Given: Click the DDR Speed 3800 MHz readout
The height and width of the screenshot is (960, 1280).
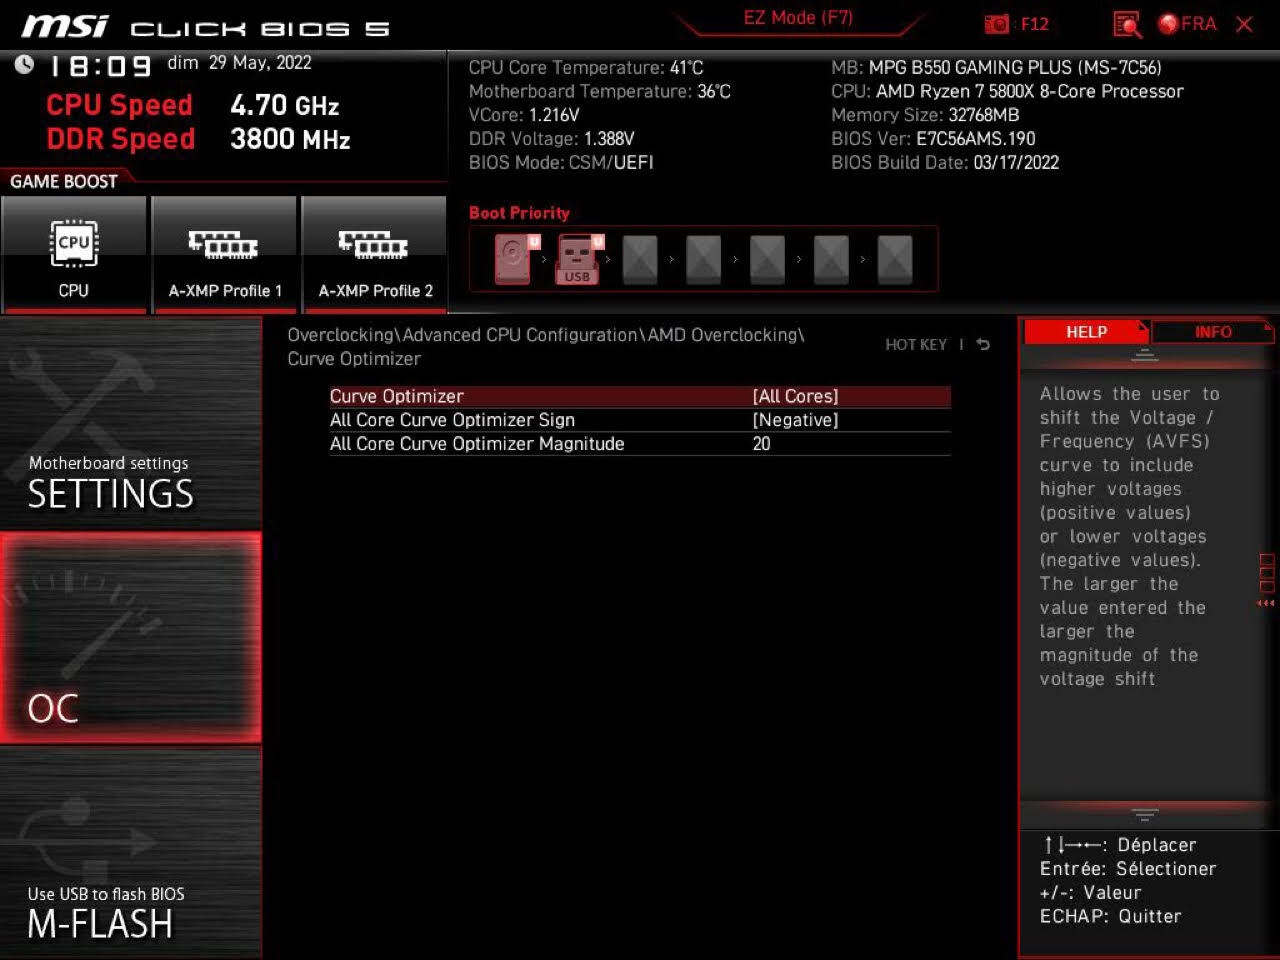Looking at the screenshot, I should click(198, 139).
